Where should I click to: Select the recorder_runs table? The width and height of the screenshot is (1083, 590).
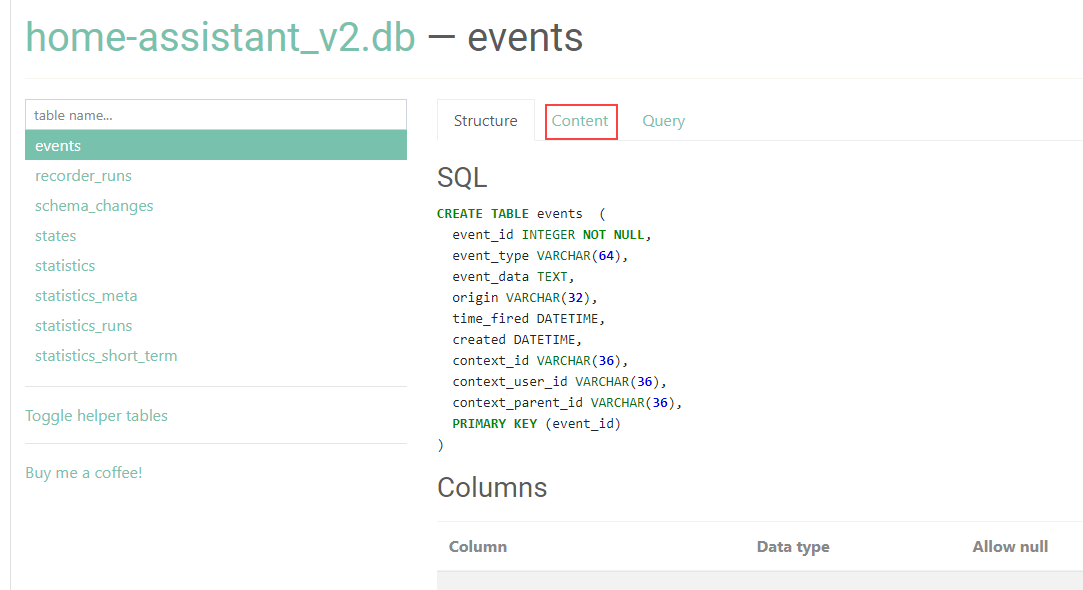(83, 175)
